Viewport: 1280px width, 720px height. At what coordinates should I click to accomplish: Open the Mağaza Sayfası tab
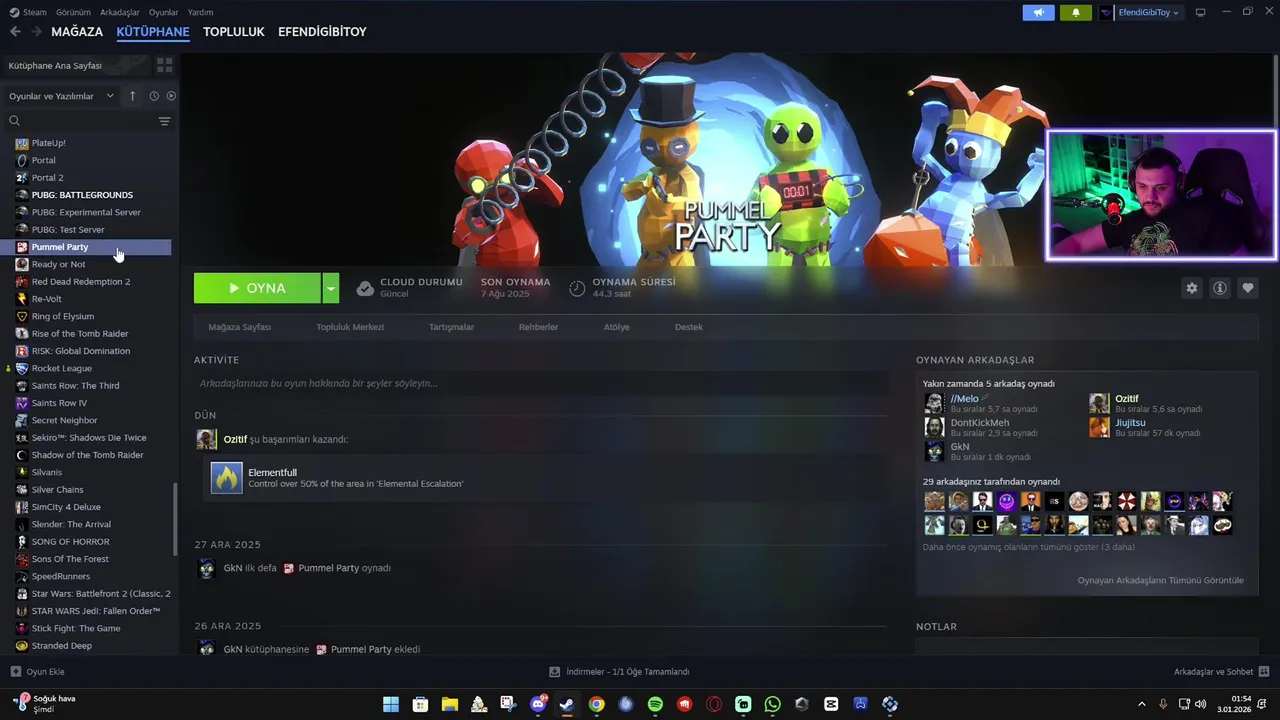pyautogui.click(x=240, y=327)
